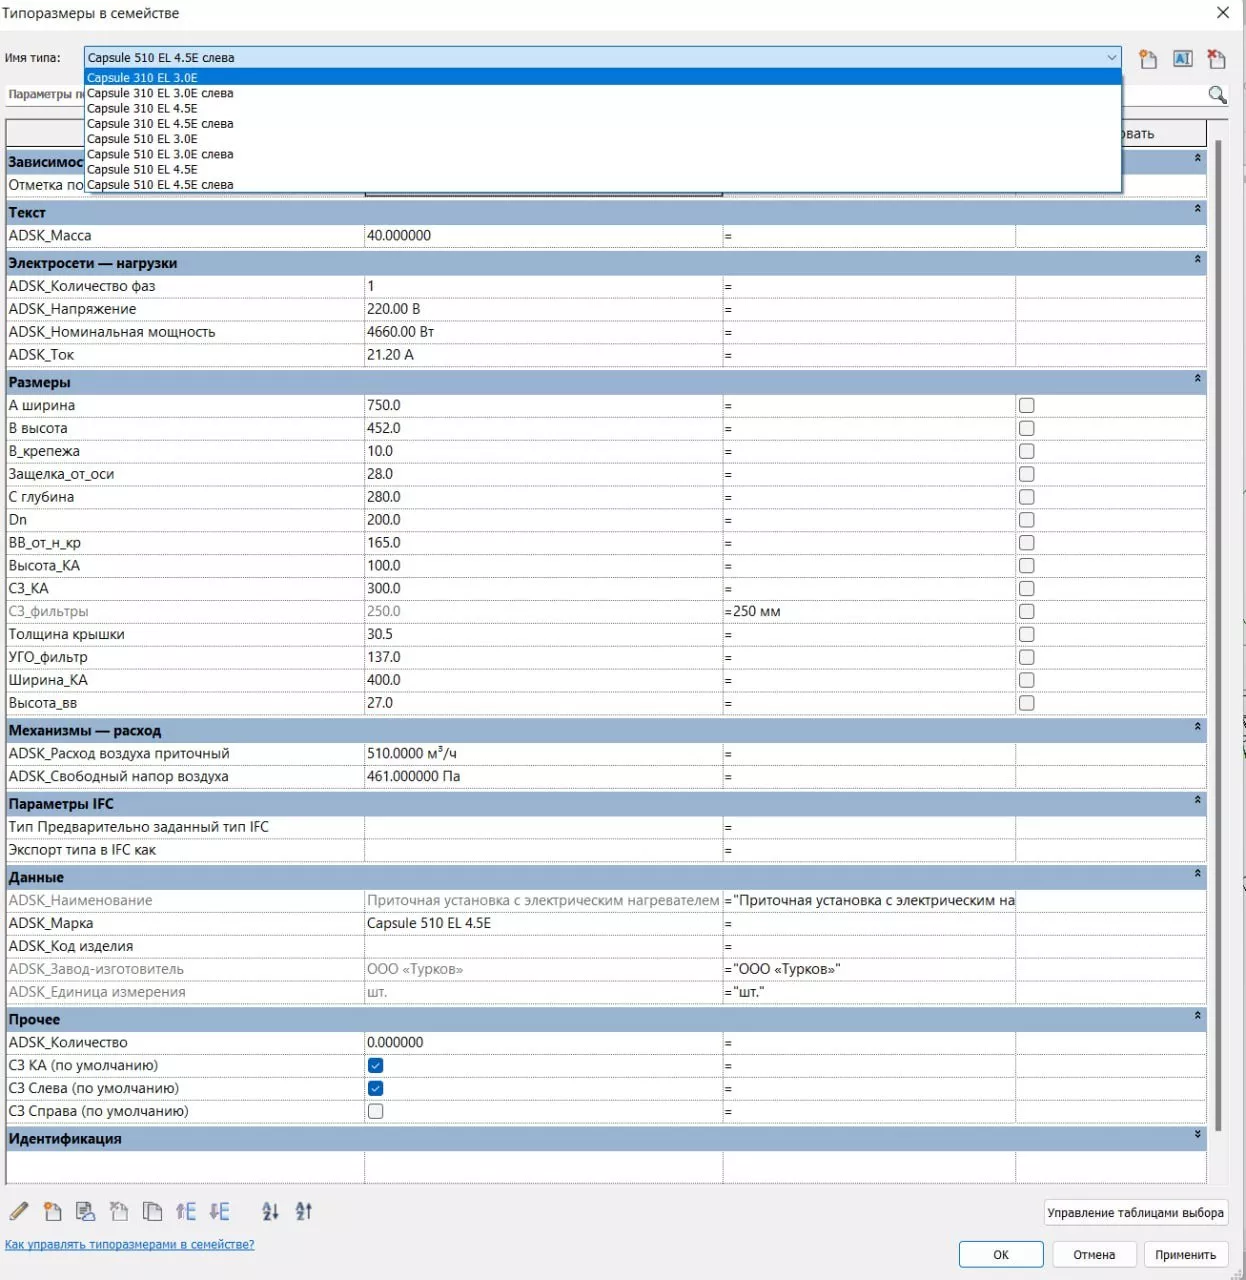Click the pencil Edit Parameter icon
Screen dimensions: 1246x1280
coord(19,1212)
